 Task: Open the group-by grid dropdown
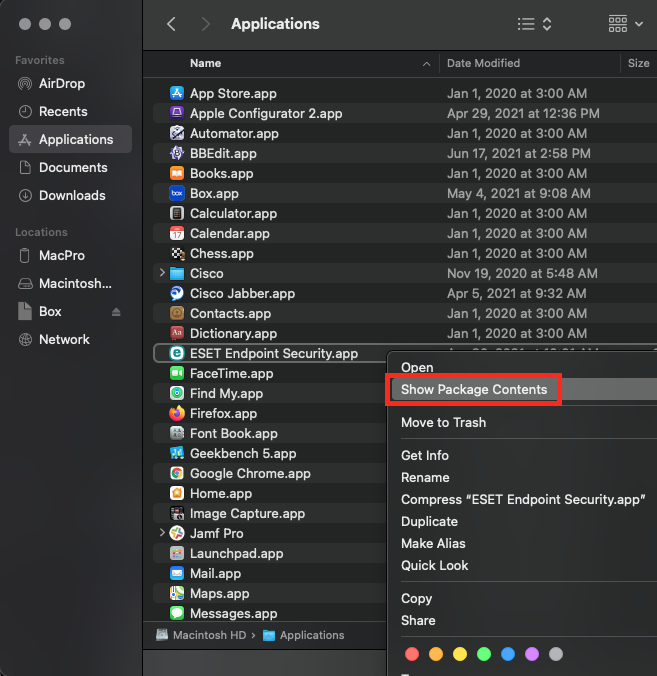tap(626, 24)
